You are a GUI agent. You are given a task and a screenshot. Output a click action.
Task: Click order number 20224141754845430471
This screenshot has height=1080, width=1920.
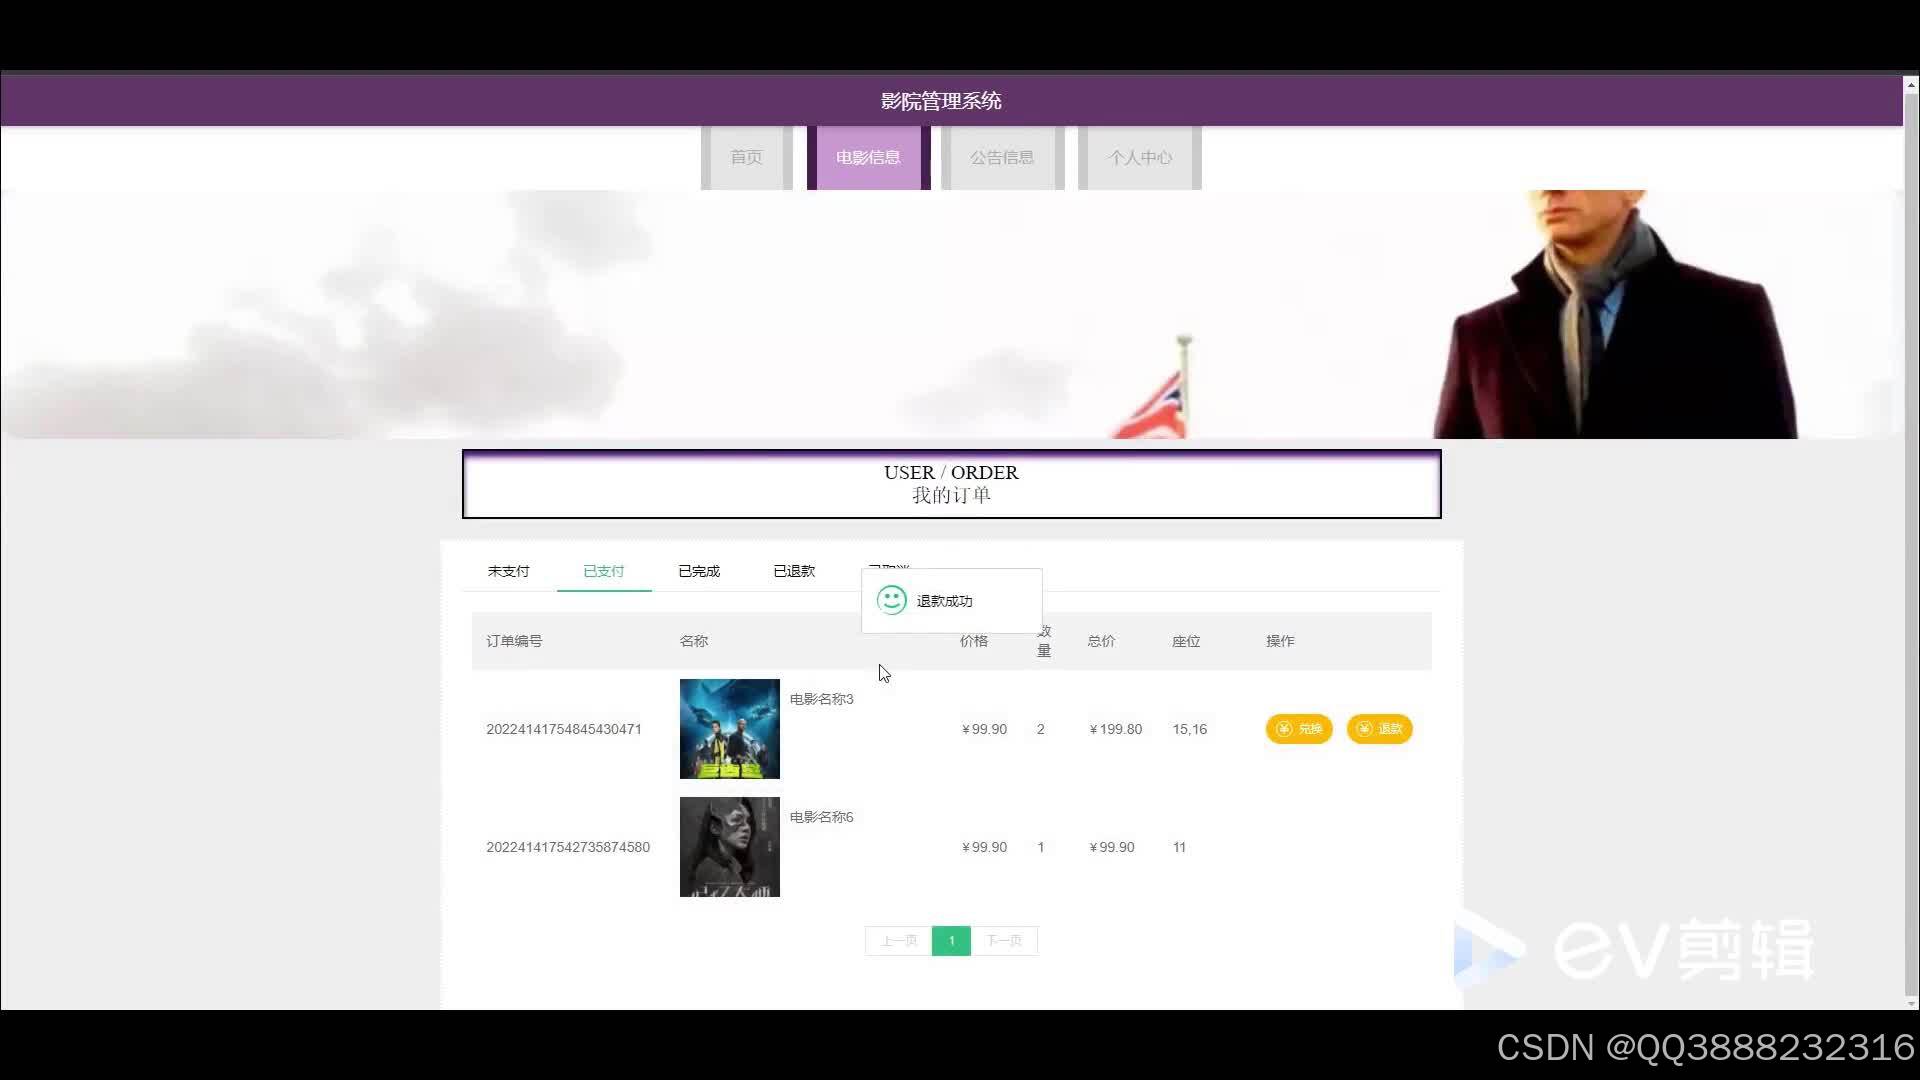point(564,729)
